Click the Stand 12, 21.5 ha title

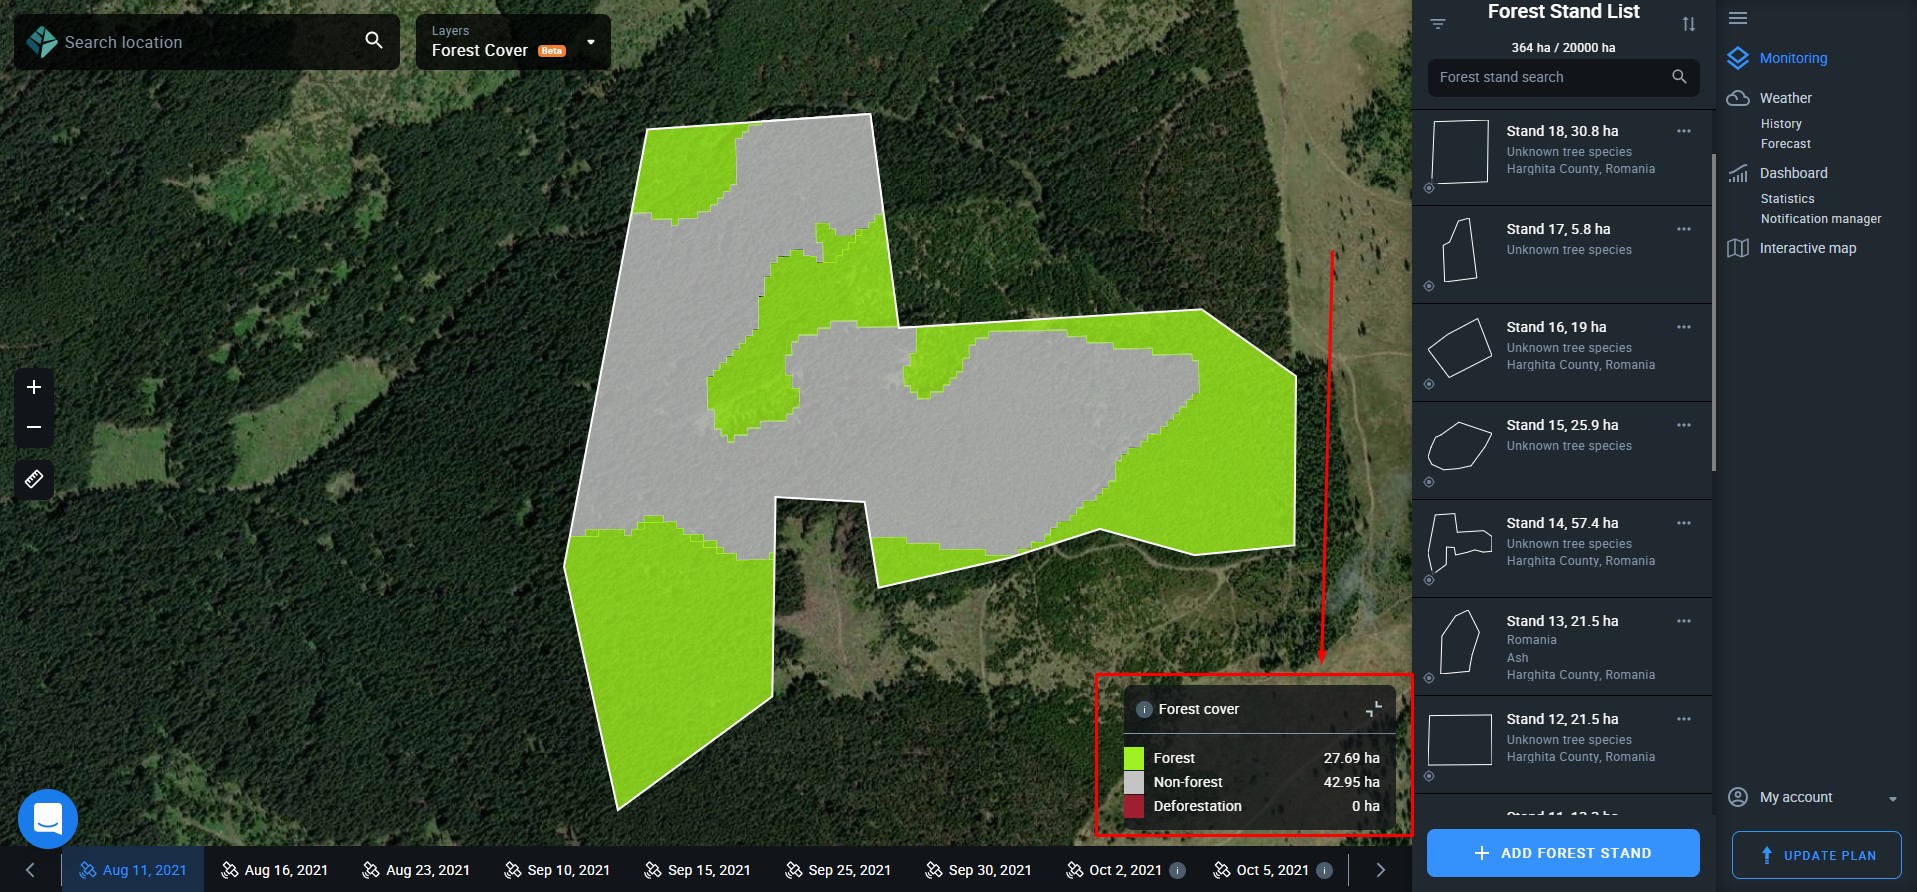point(1562,719)
